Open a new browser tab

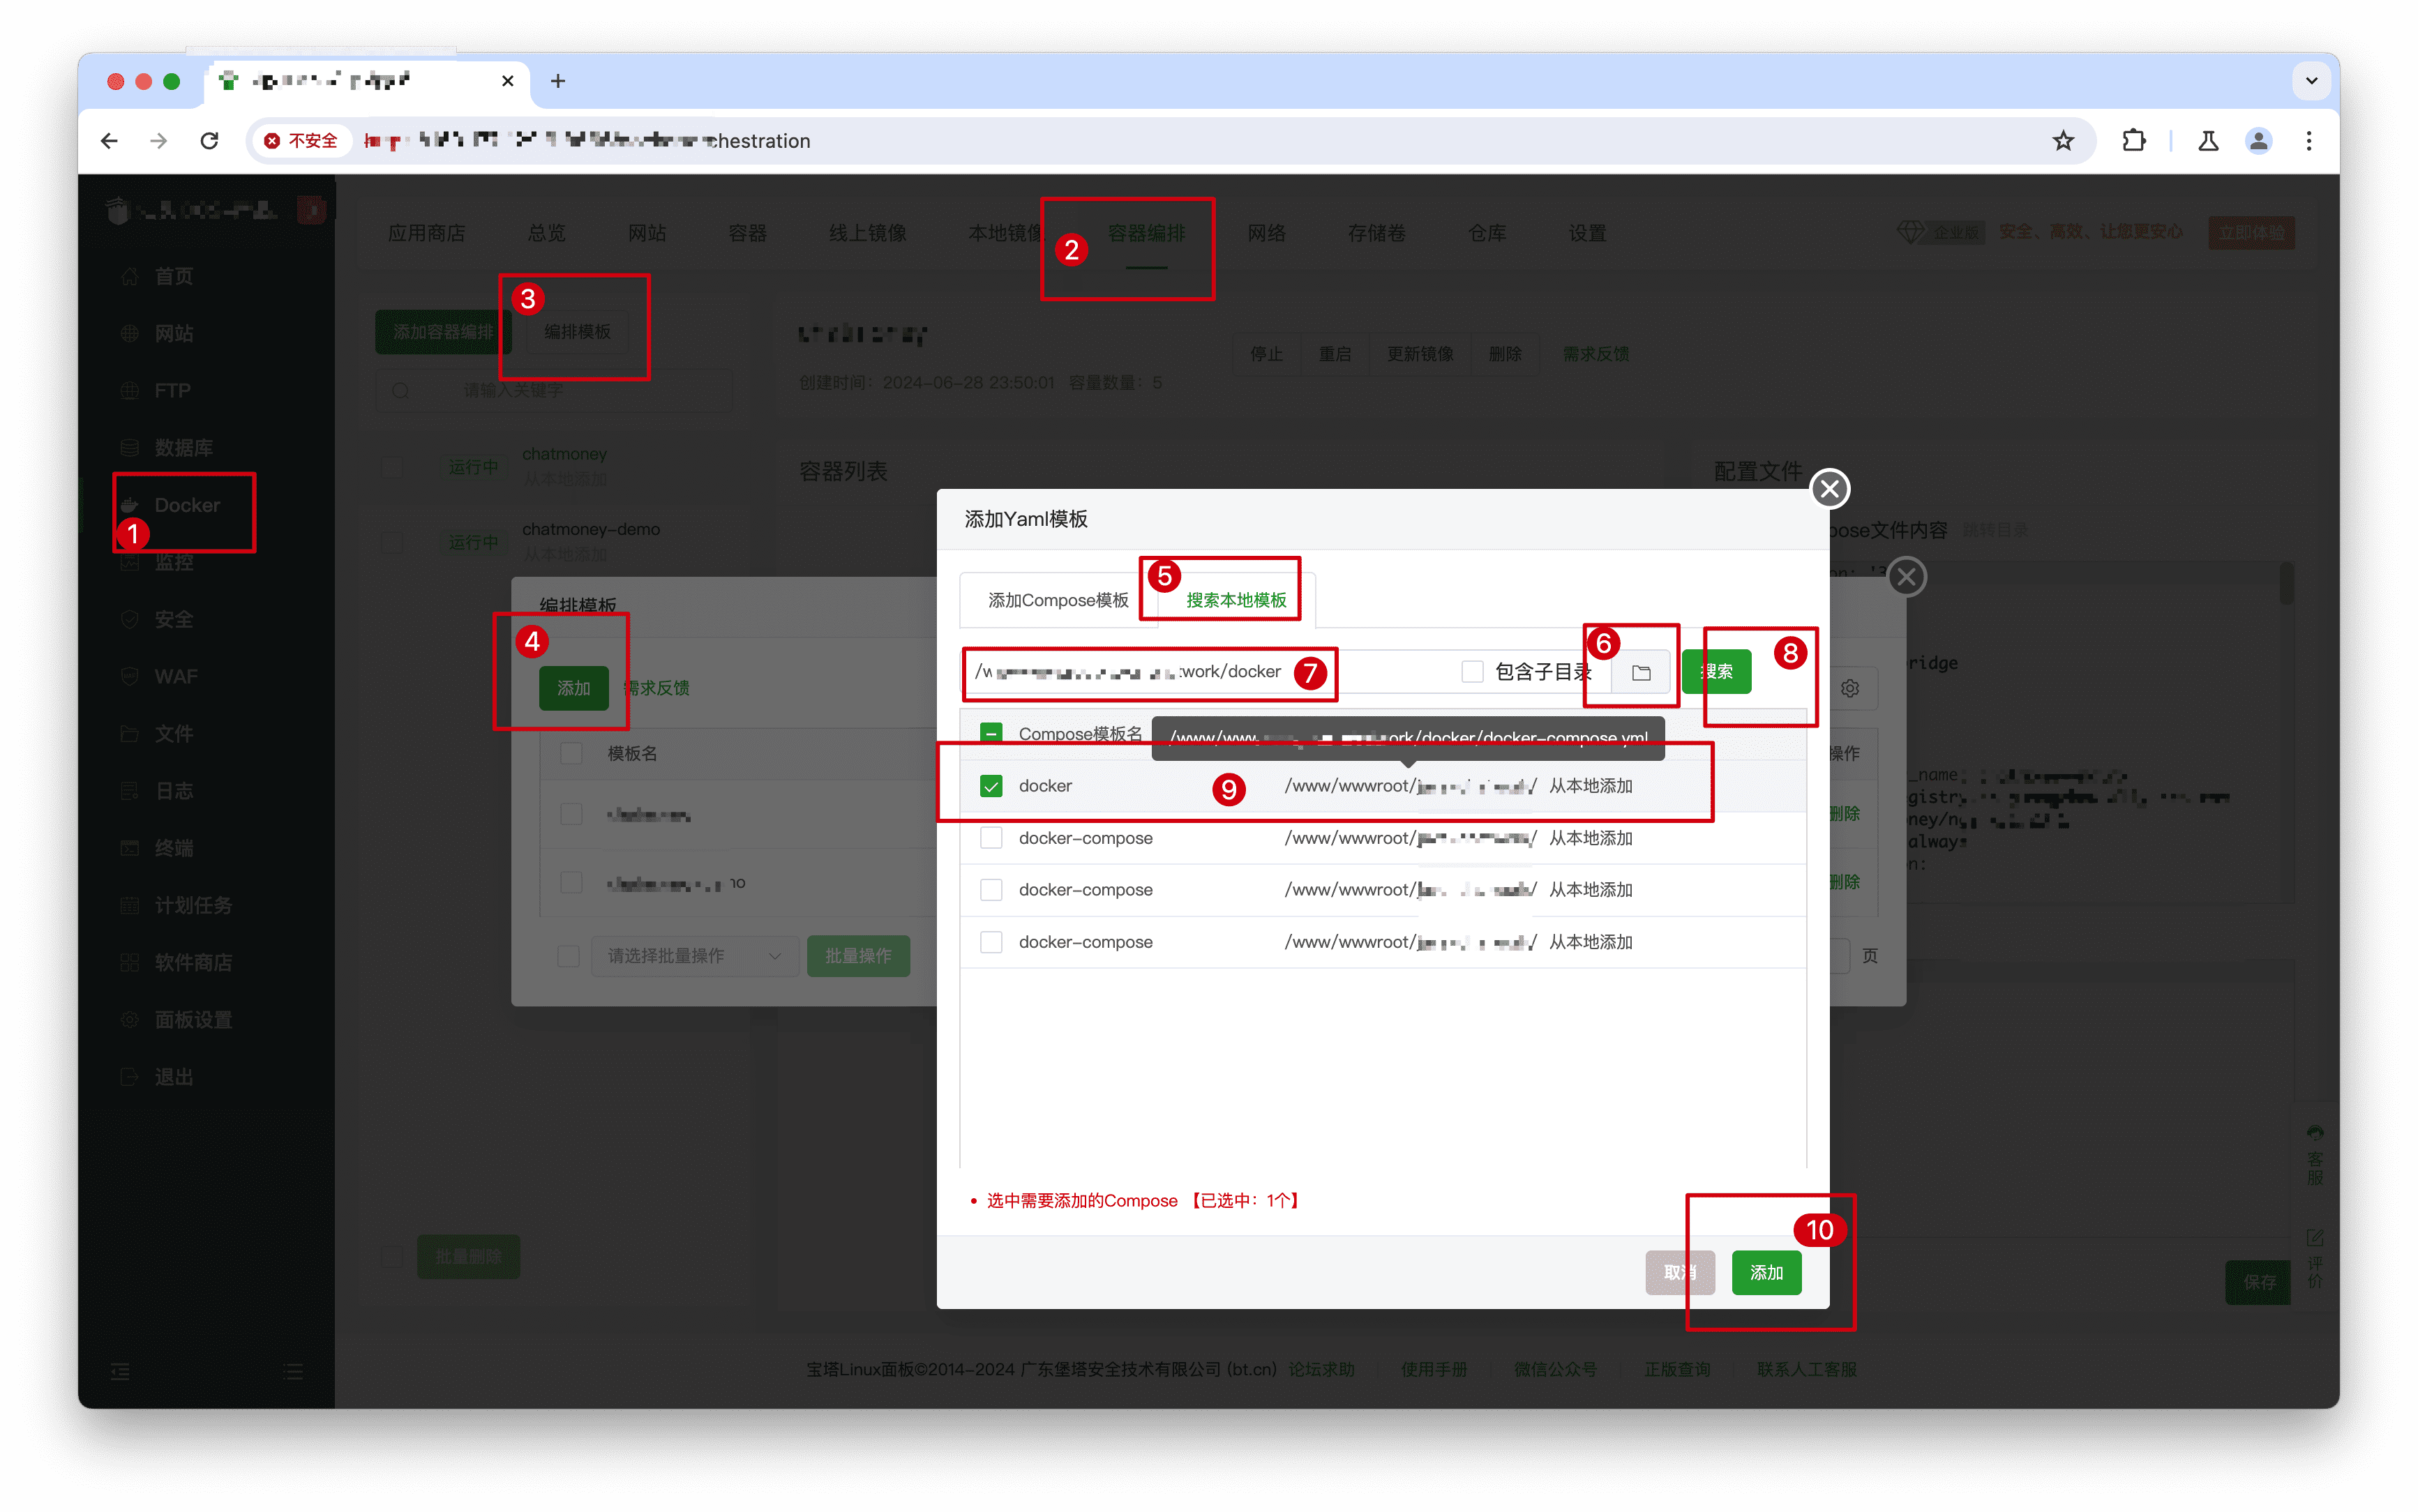click(558, 81)
